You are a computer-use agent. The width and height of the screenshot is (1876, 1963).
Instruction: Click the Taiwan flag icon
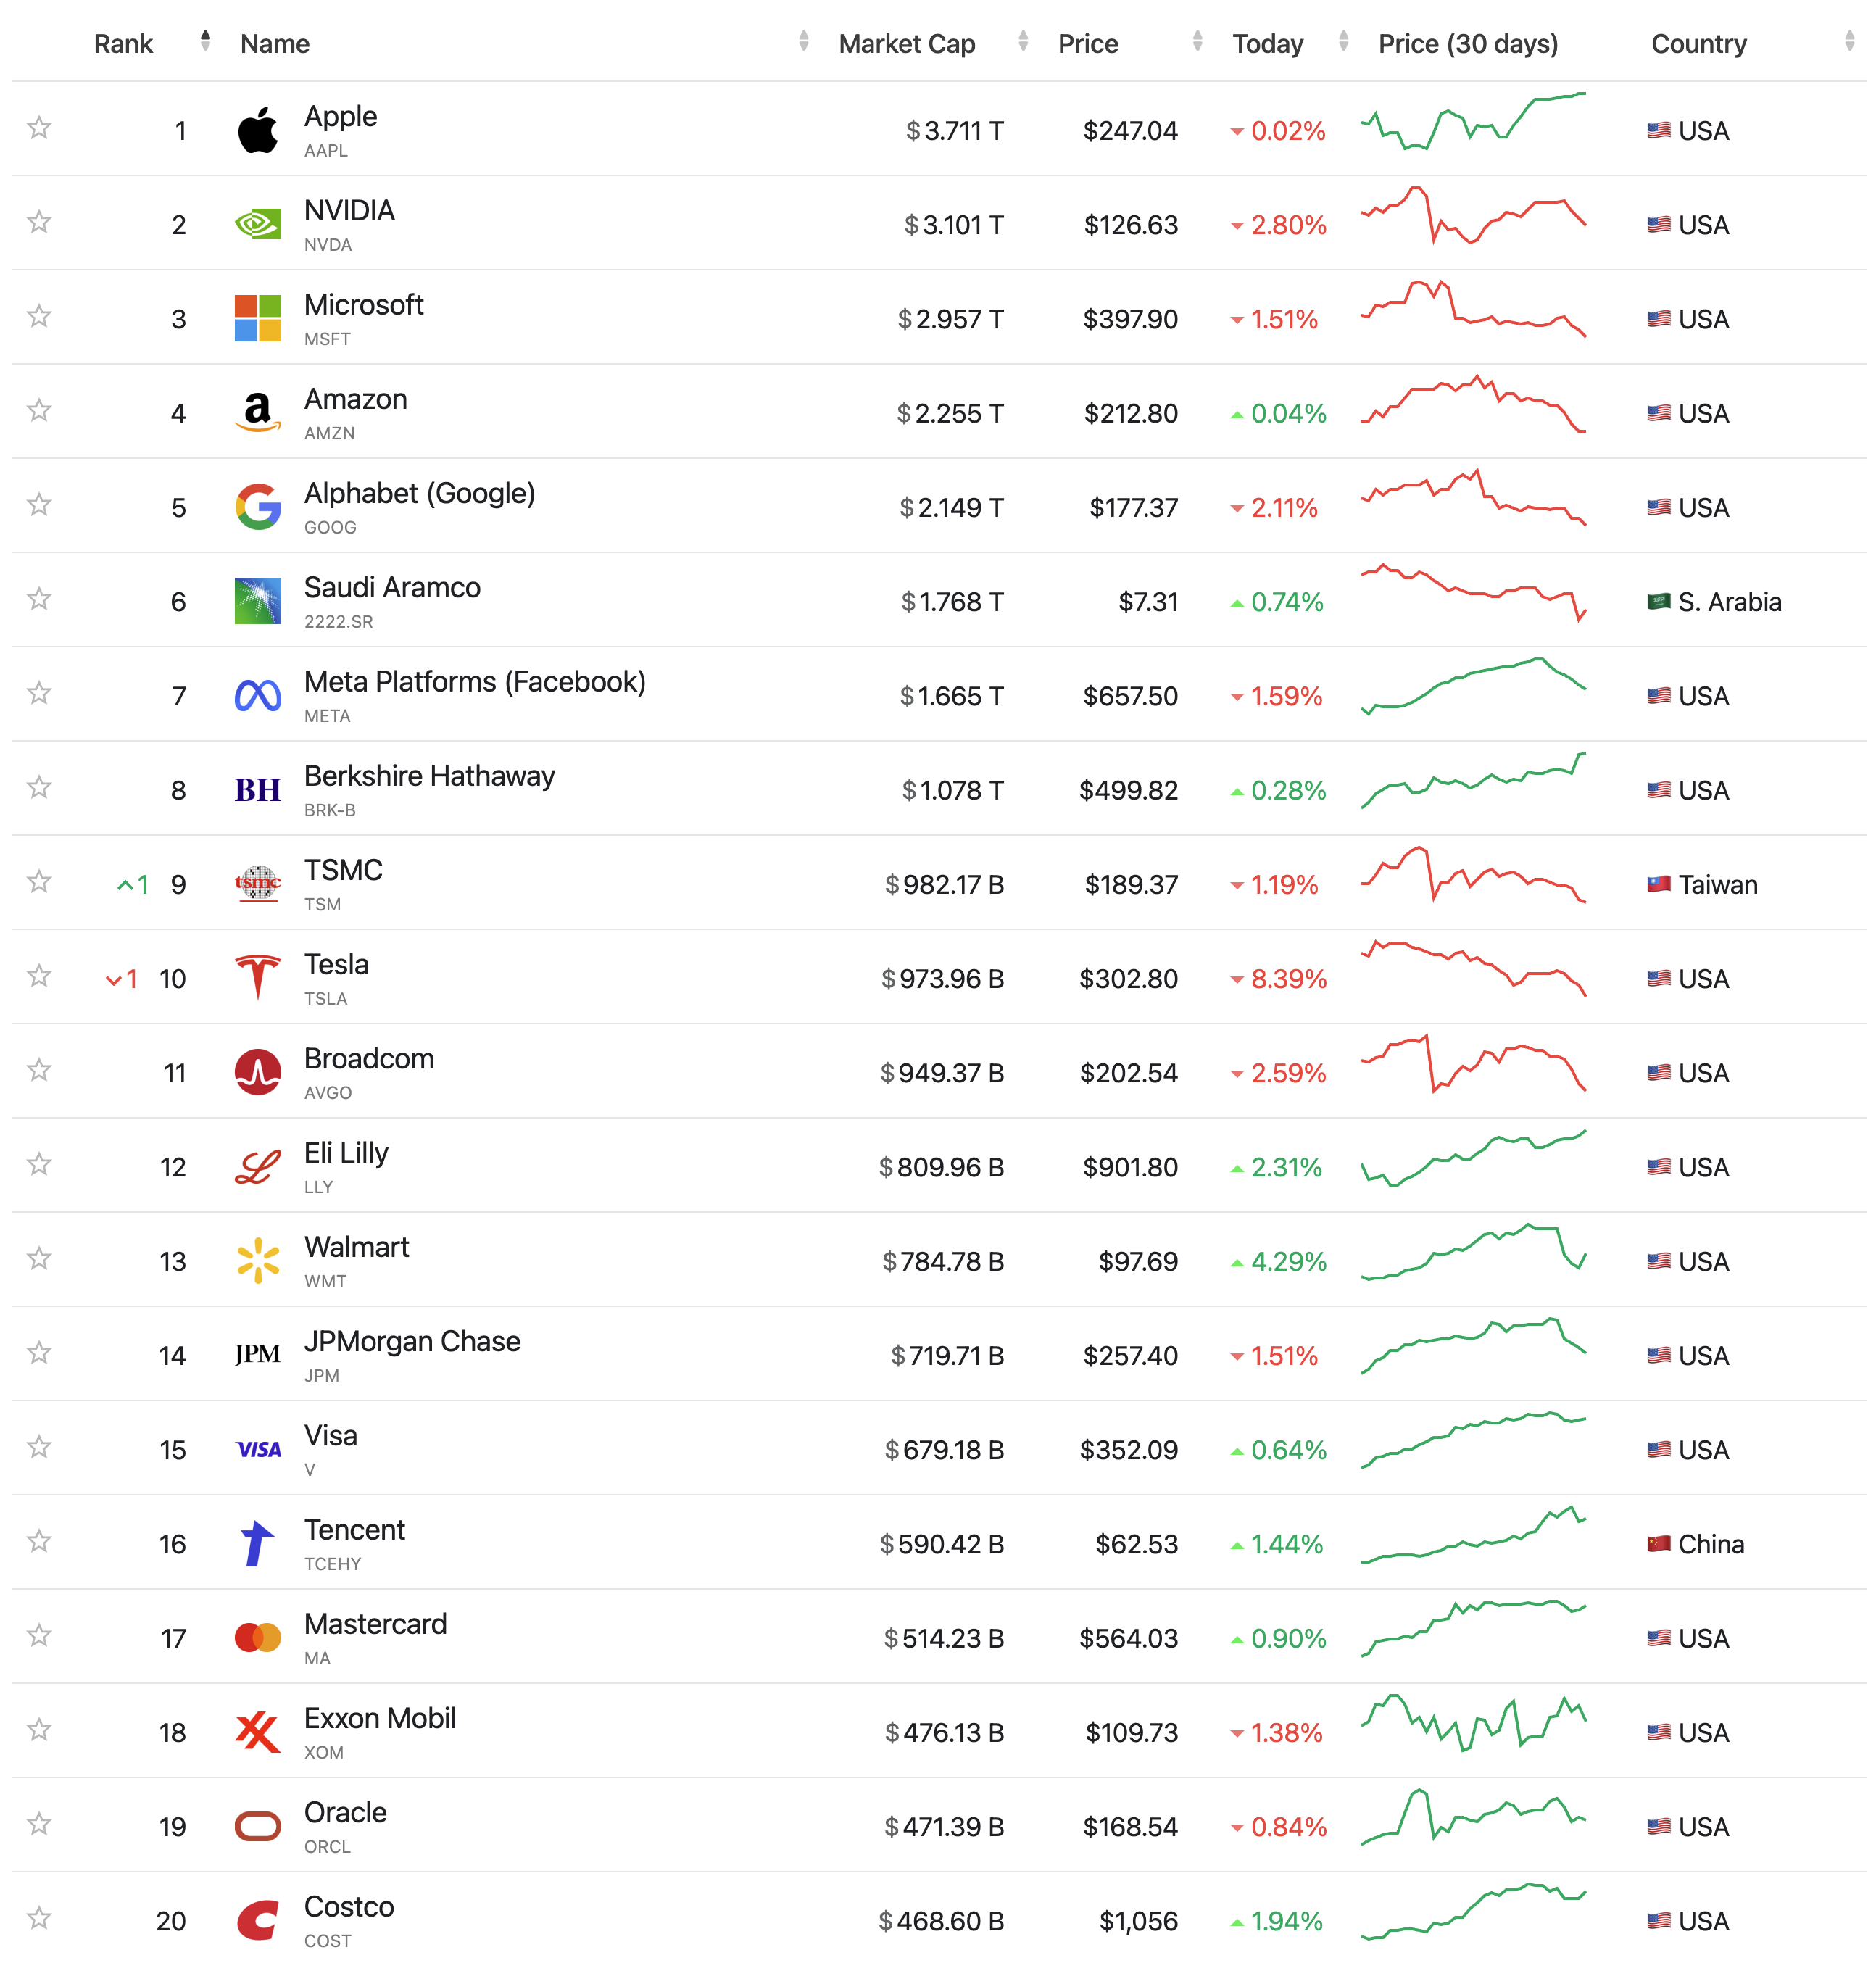[1659, 884]
